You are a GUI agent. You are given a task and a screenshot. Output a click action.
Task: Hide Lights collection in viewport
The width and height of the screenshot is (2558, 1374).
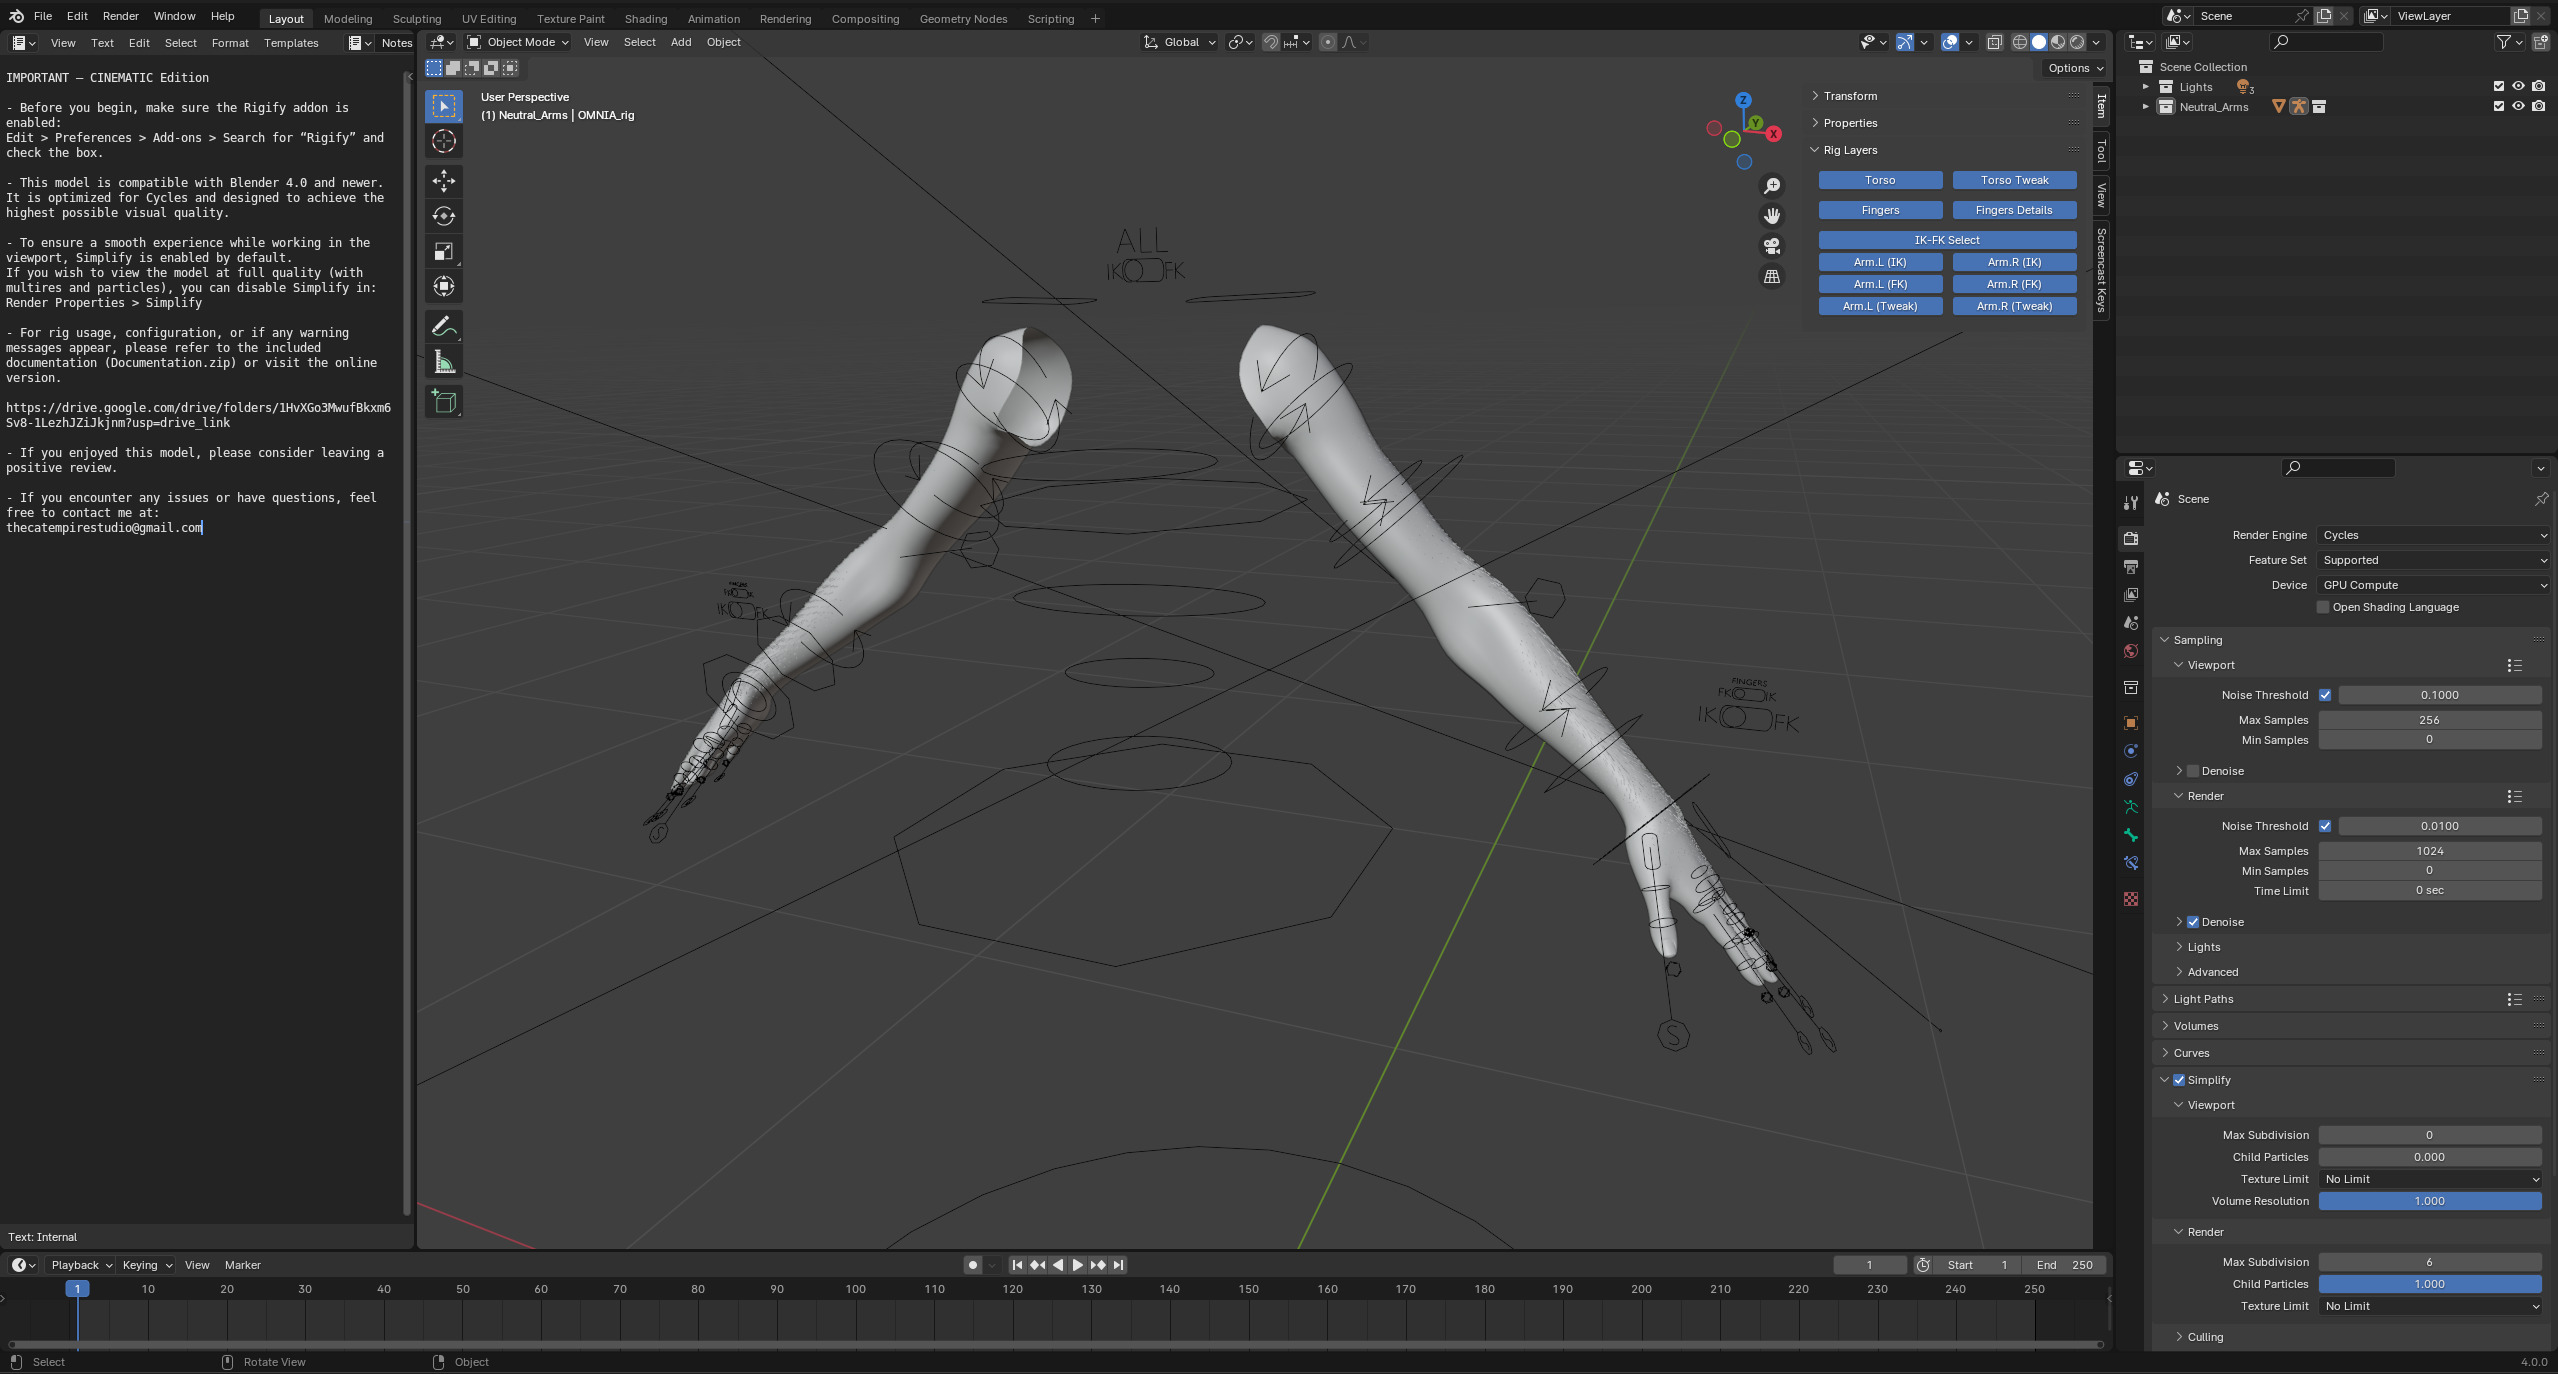(2518, 87)
